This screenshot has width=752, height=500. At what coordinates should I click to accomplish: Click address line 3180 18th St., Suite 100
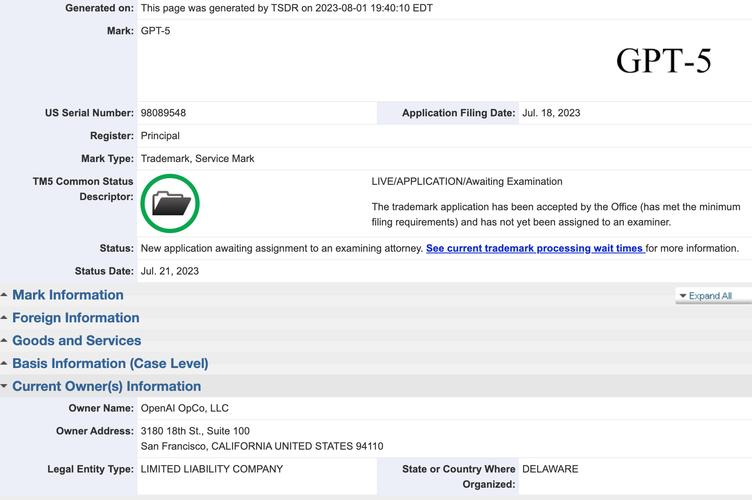click(x=195, y=431)
